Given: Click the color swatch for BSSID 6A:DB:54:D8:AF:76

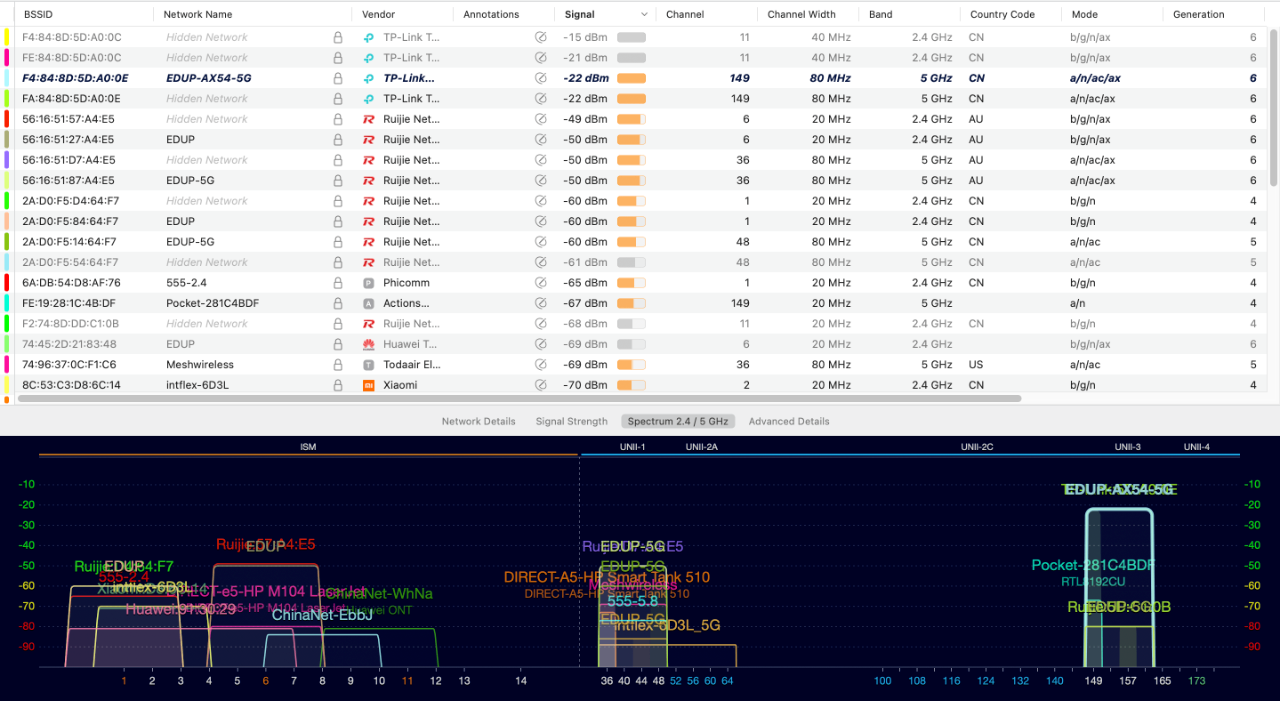Looking at the screenshot, I should [7, 283].
